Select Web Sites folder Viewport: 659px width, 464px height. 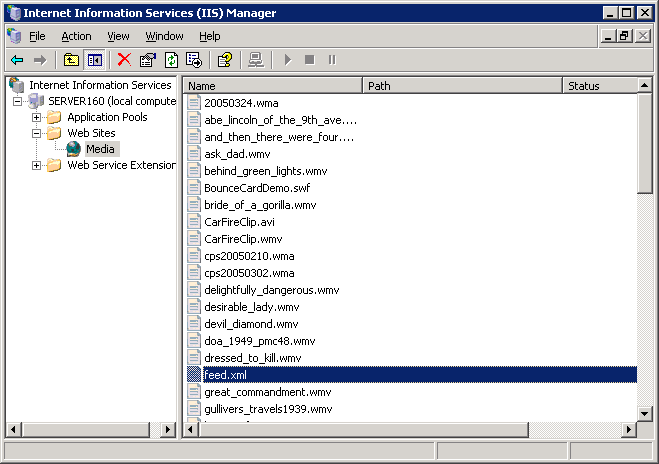click(x=91, y=133)
